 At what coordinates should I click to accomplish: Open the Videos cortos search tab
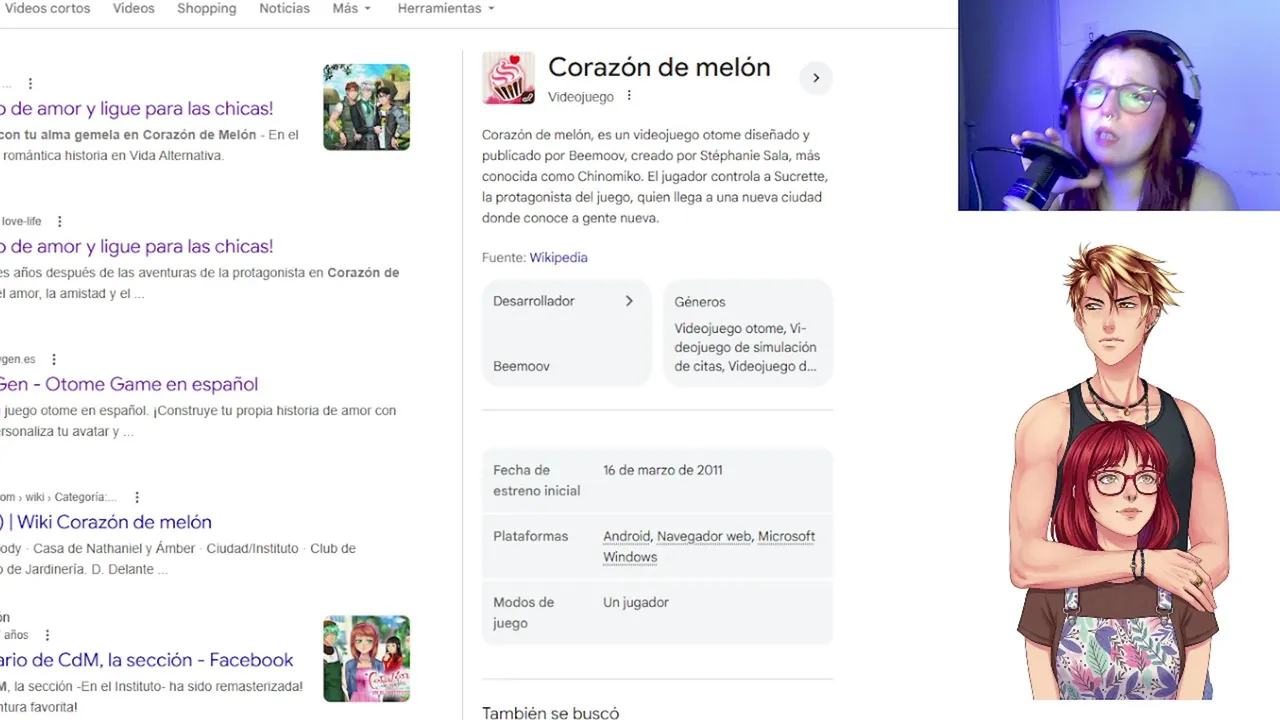click(x=46, y=8)
